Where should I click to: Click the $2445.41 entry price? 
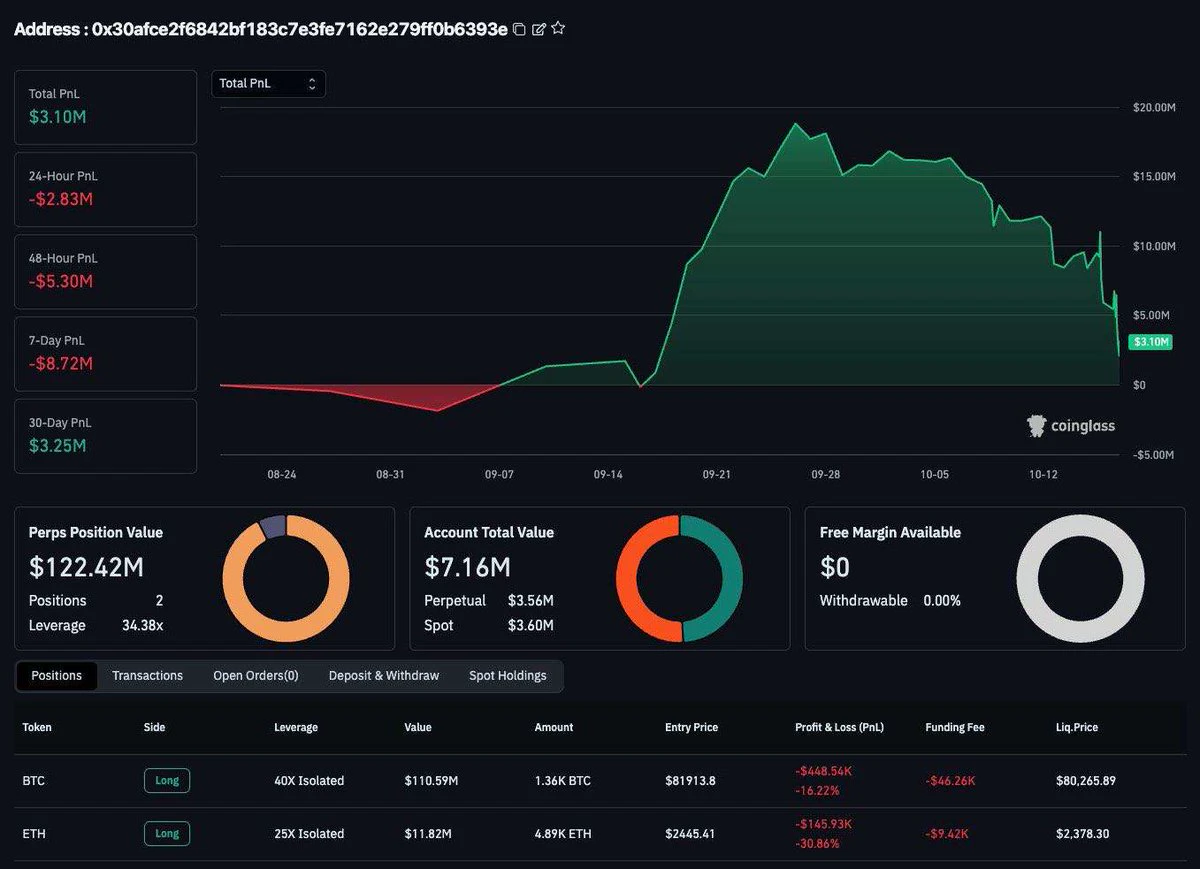click(x=689, y=834)
